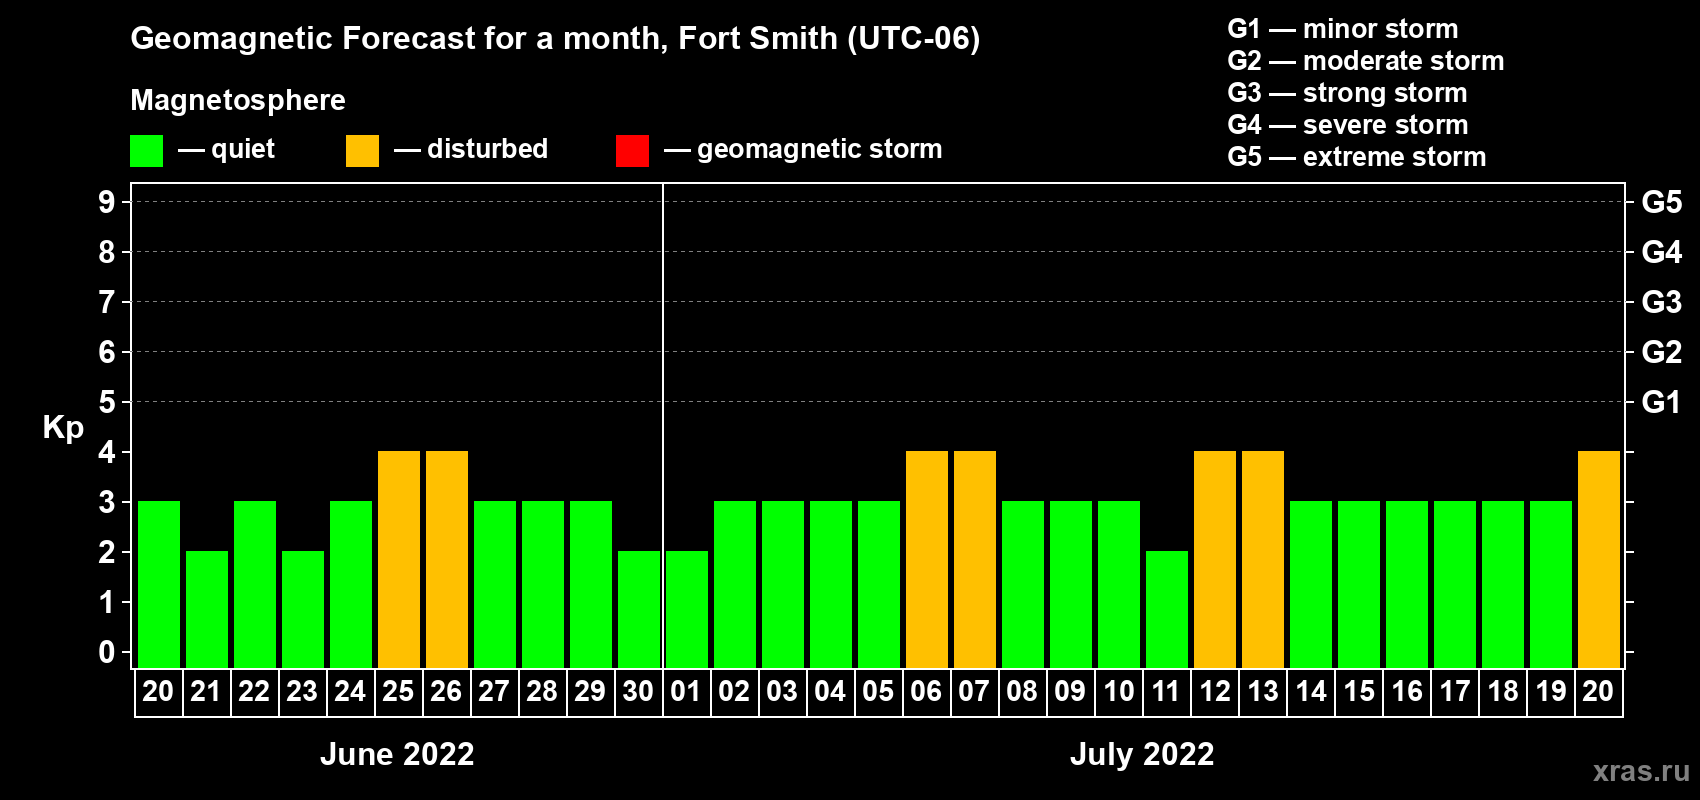Click the G2 right-axis label
The image size is (1700, 800).
click(x=1662, y=352)
